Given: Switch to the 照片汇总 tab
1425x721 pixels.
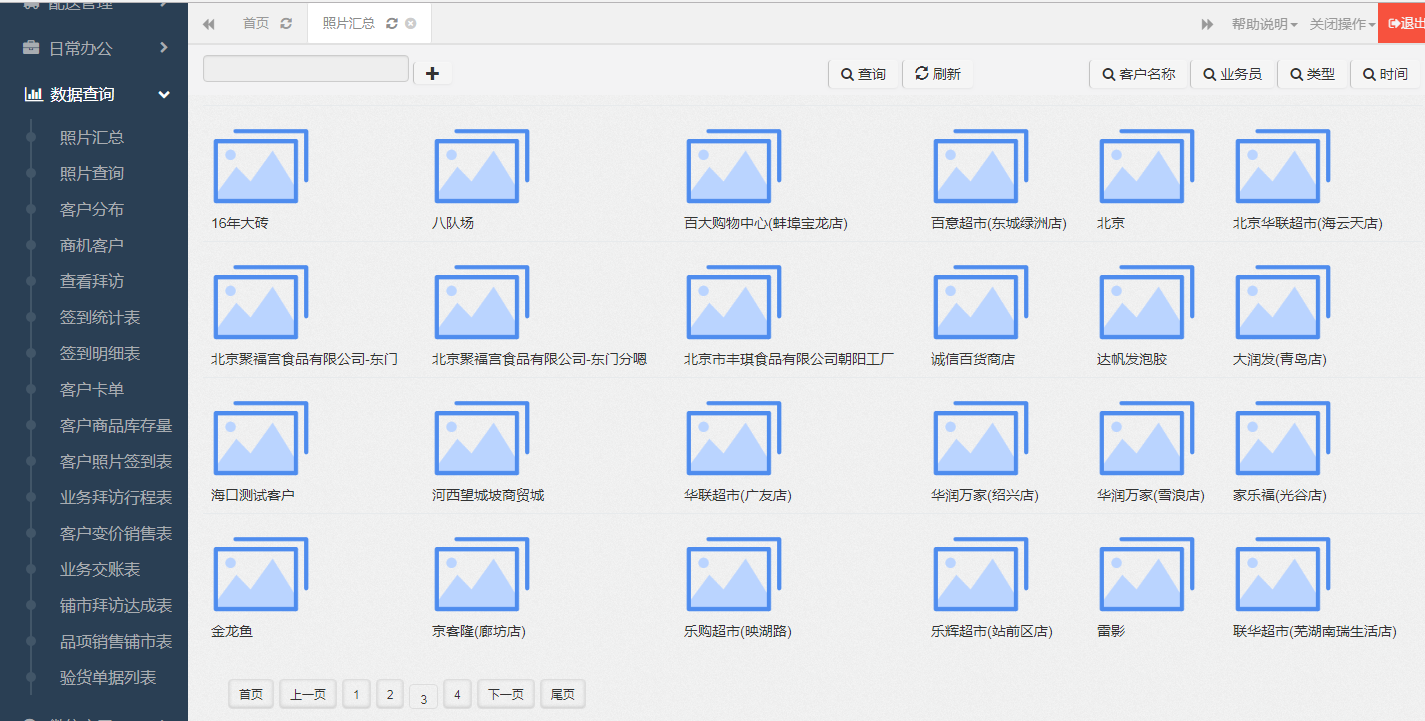Looking at the screenshot, I should coord(348,23).
